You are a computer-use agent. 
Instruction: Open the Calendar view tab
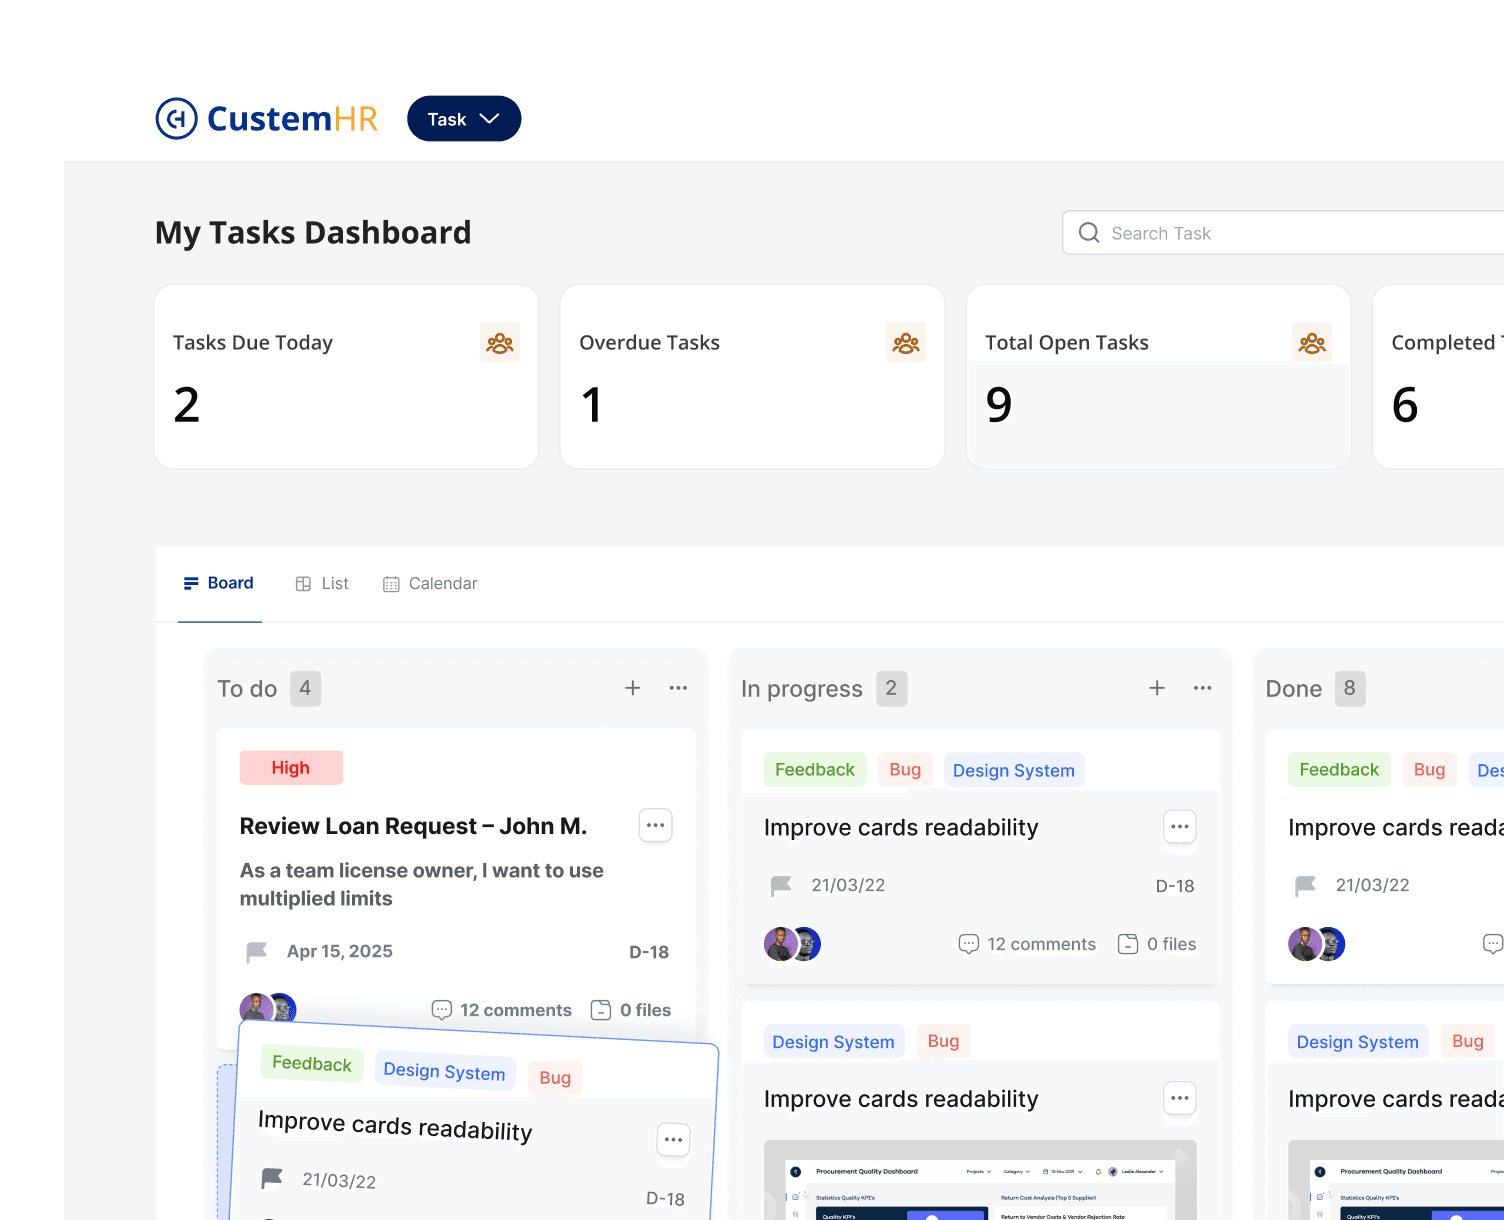click(x=430, y=584)
